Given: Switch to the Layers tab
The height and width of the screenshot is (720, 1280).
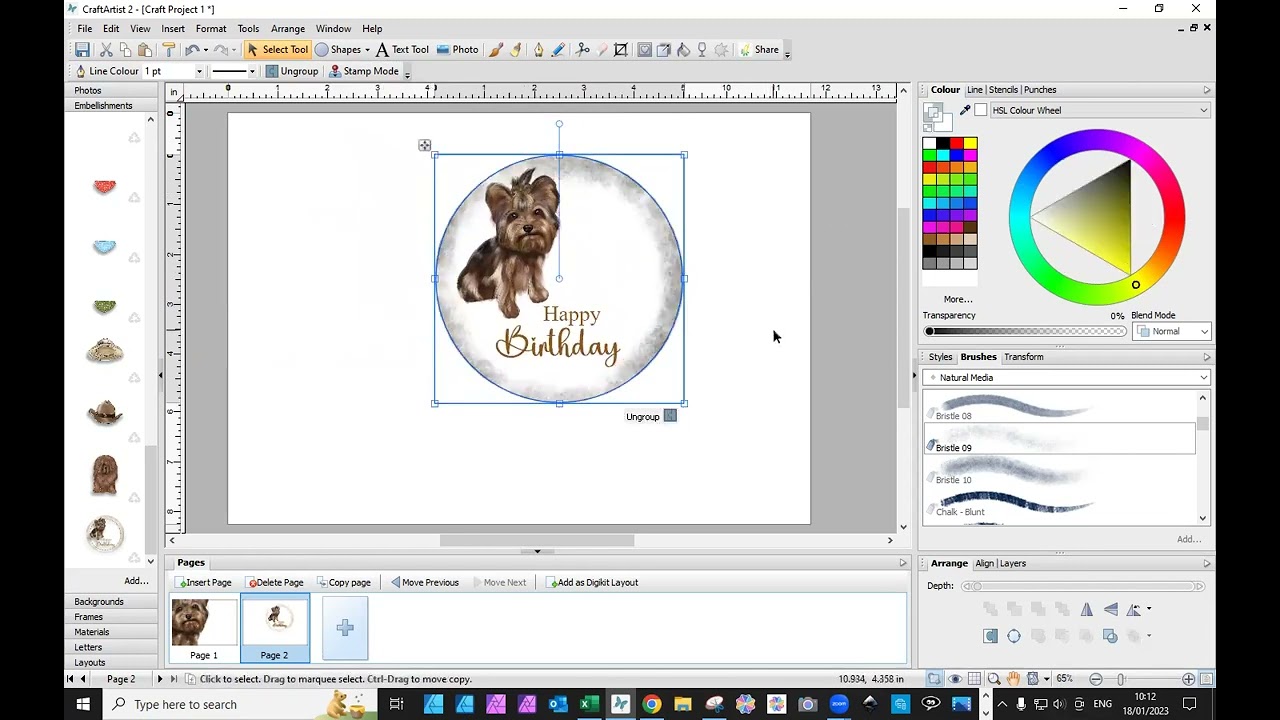Looking at the screenshot, I should pyautogui.click(x=1013, y=564).
